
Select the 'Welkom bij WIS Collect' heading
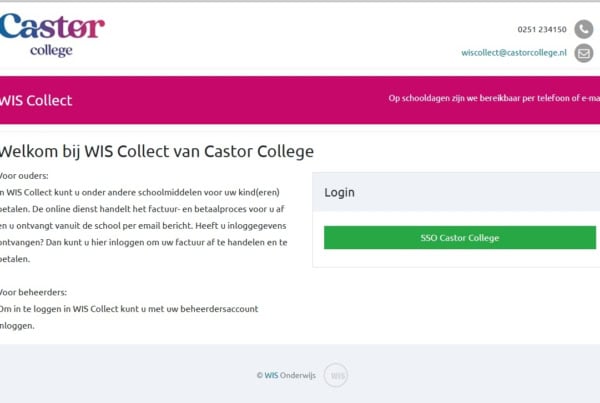157,152
